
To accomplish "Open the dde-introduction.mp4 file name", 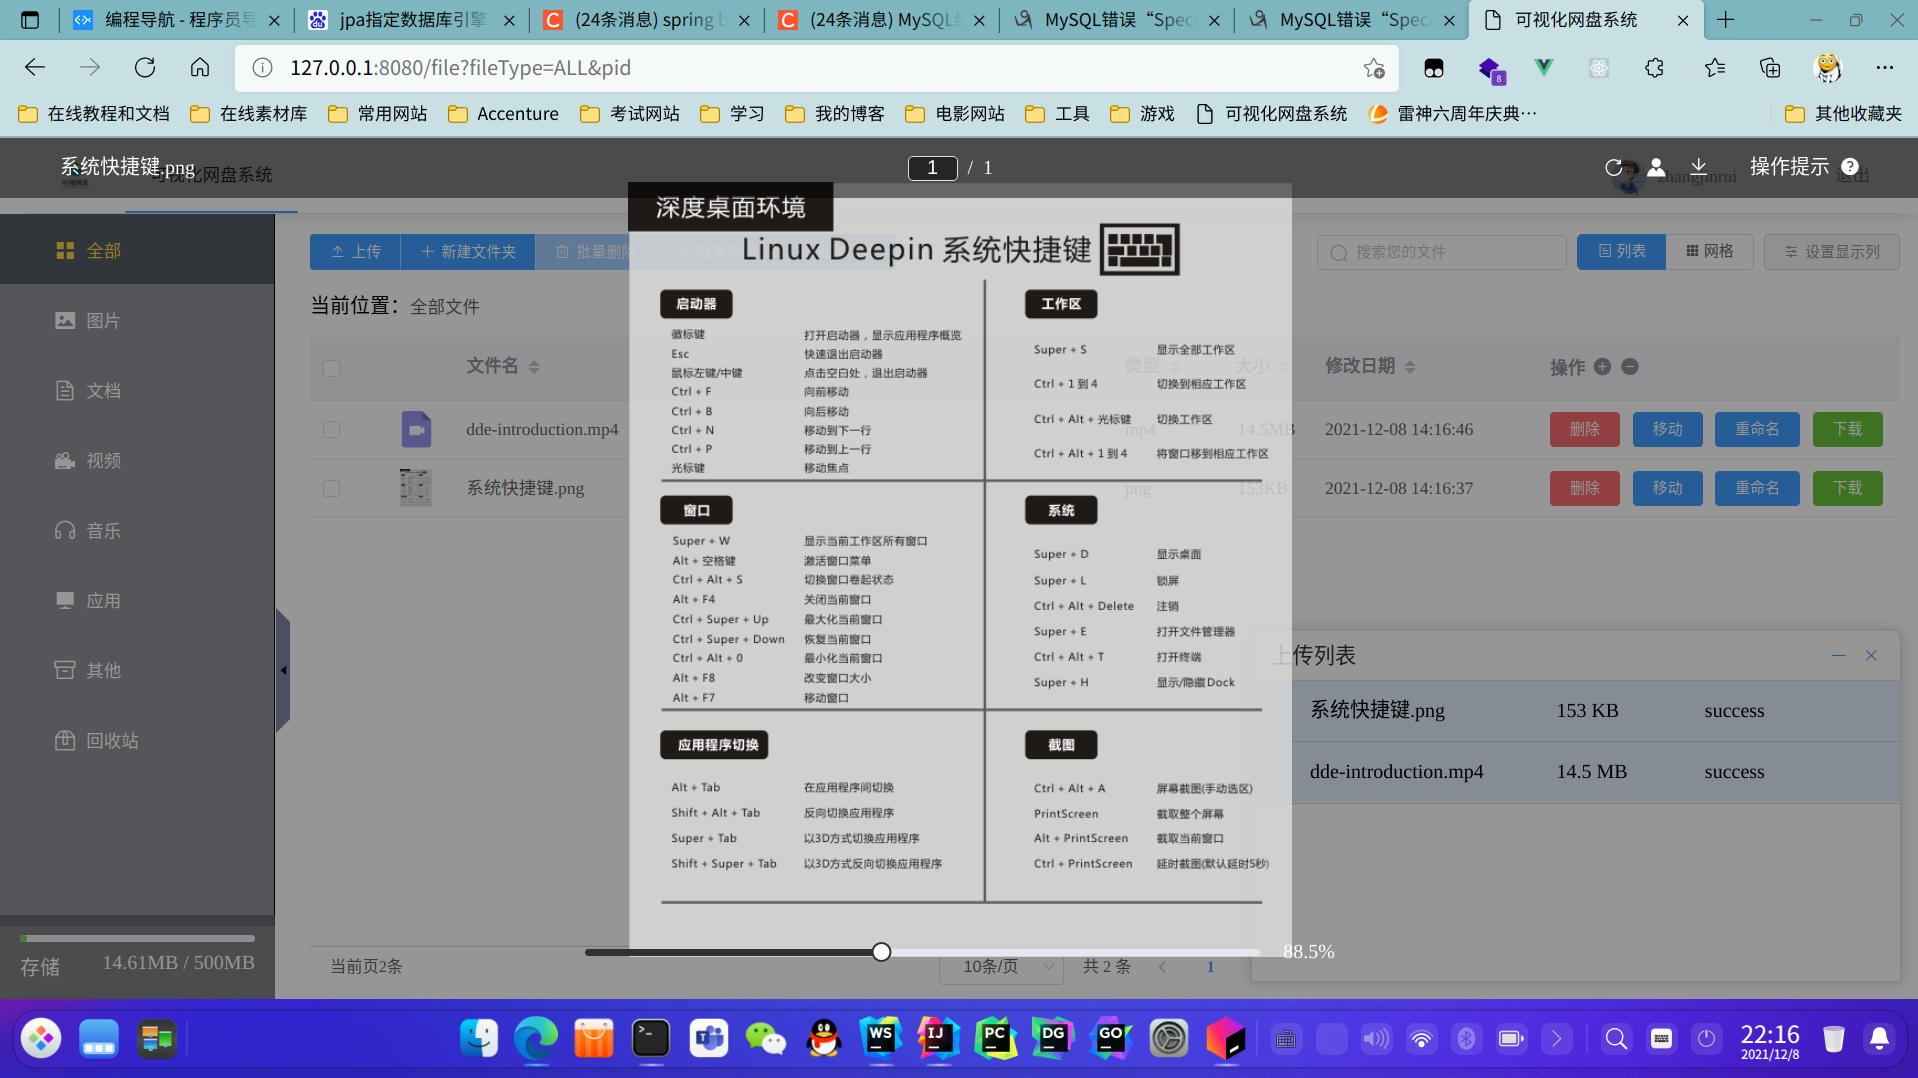I will click(542, 429).
